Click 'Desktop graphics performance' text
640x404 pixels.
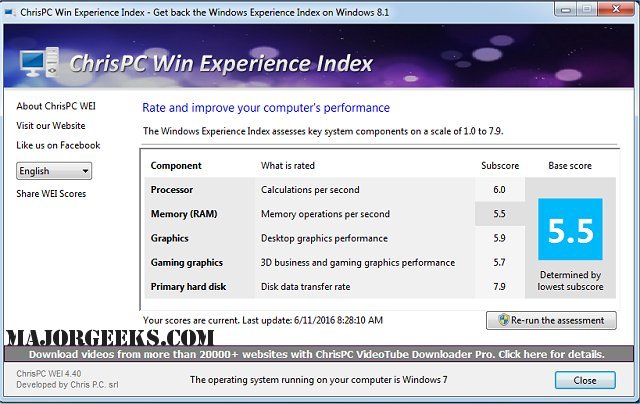coord(324,238)
